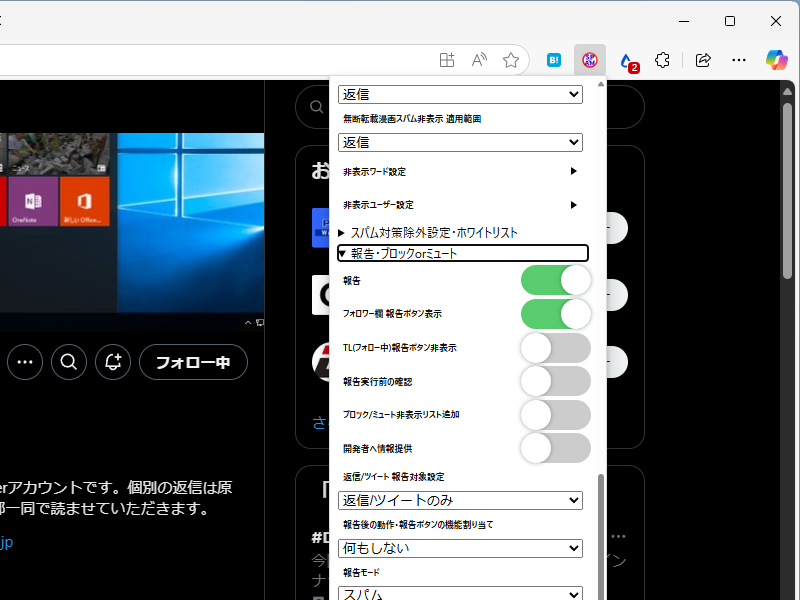Turn off the 報告 toggle
Viewport: 800px width, 600px height.
pyautogui.click(x=556, y=280)
